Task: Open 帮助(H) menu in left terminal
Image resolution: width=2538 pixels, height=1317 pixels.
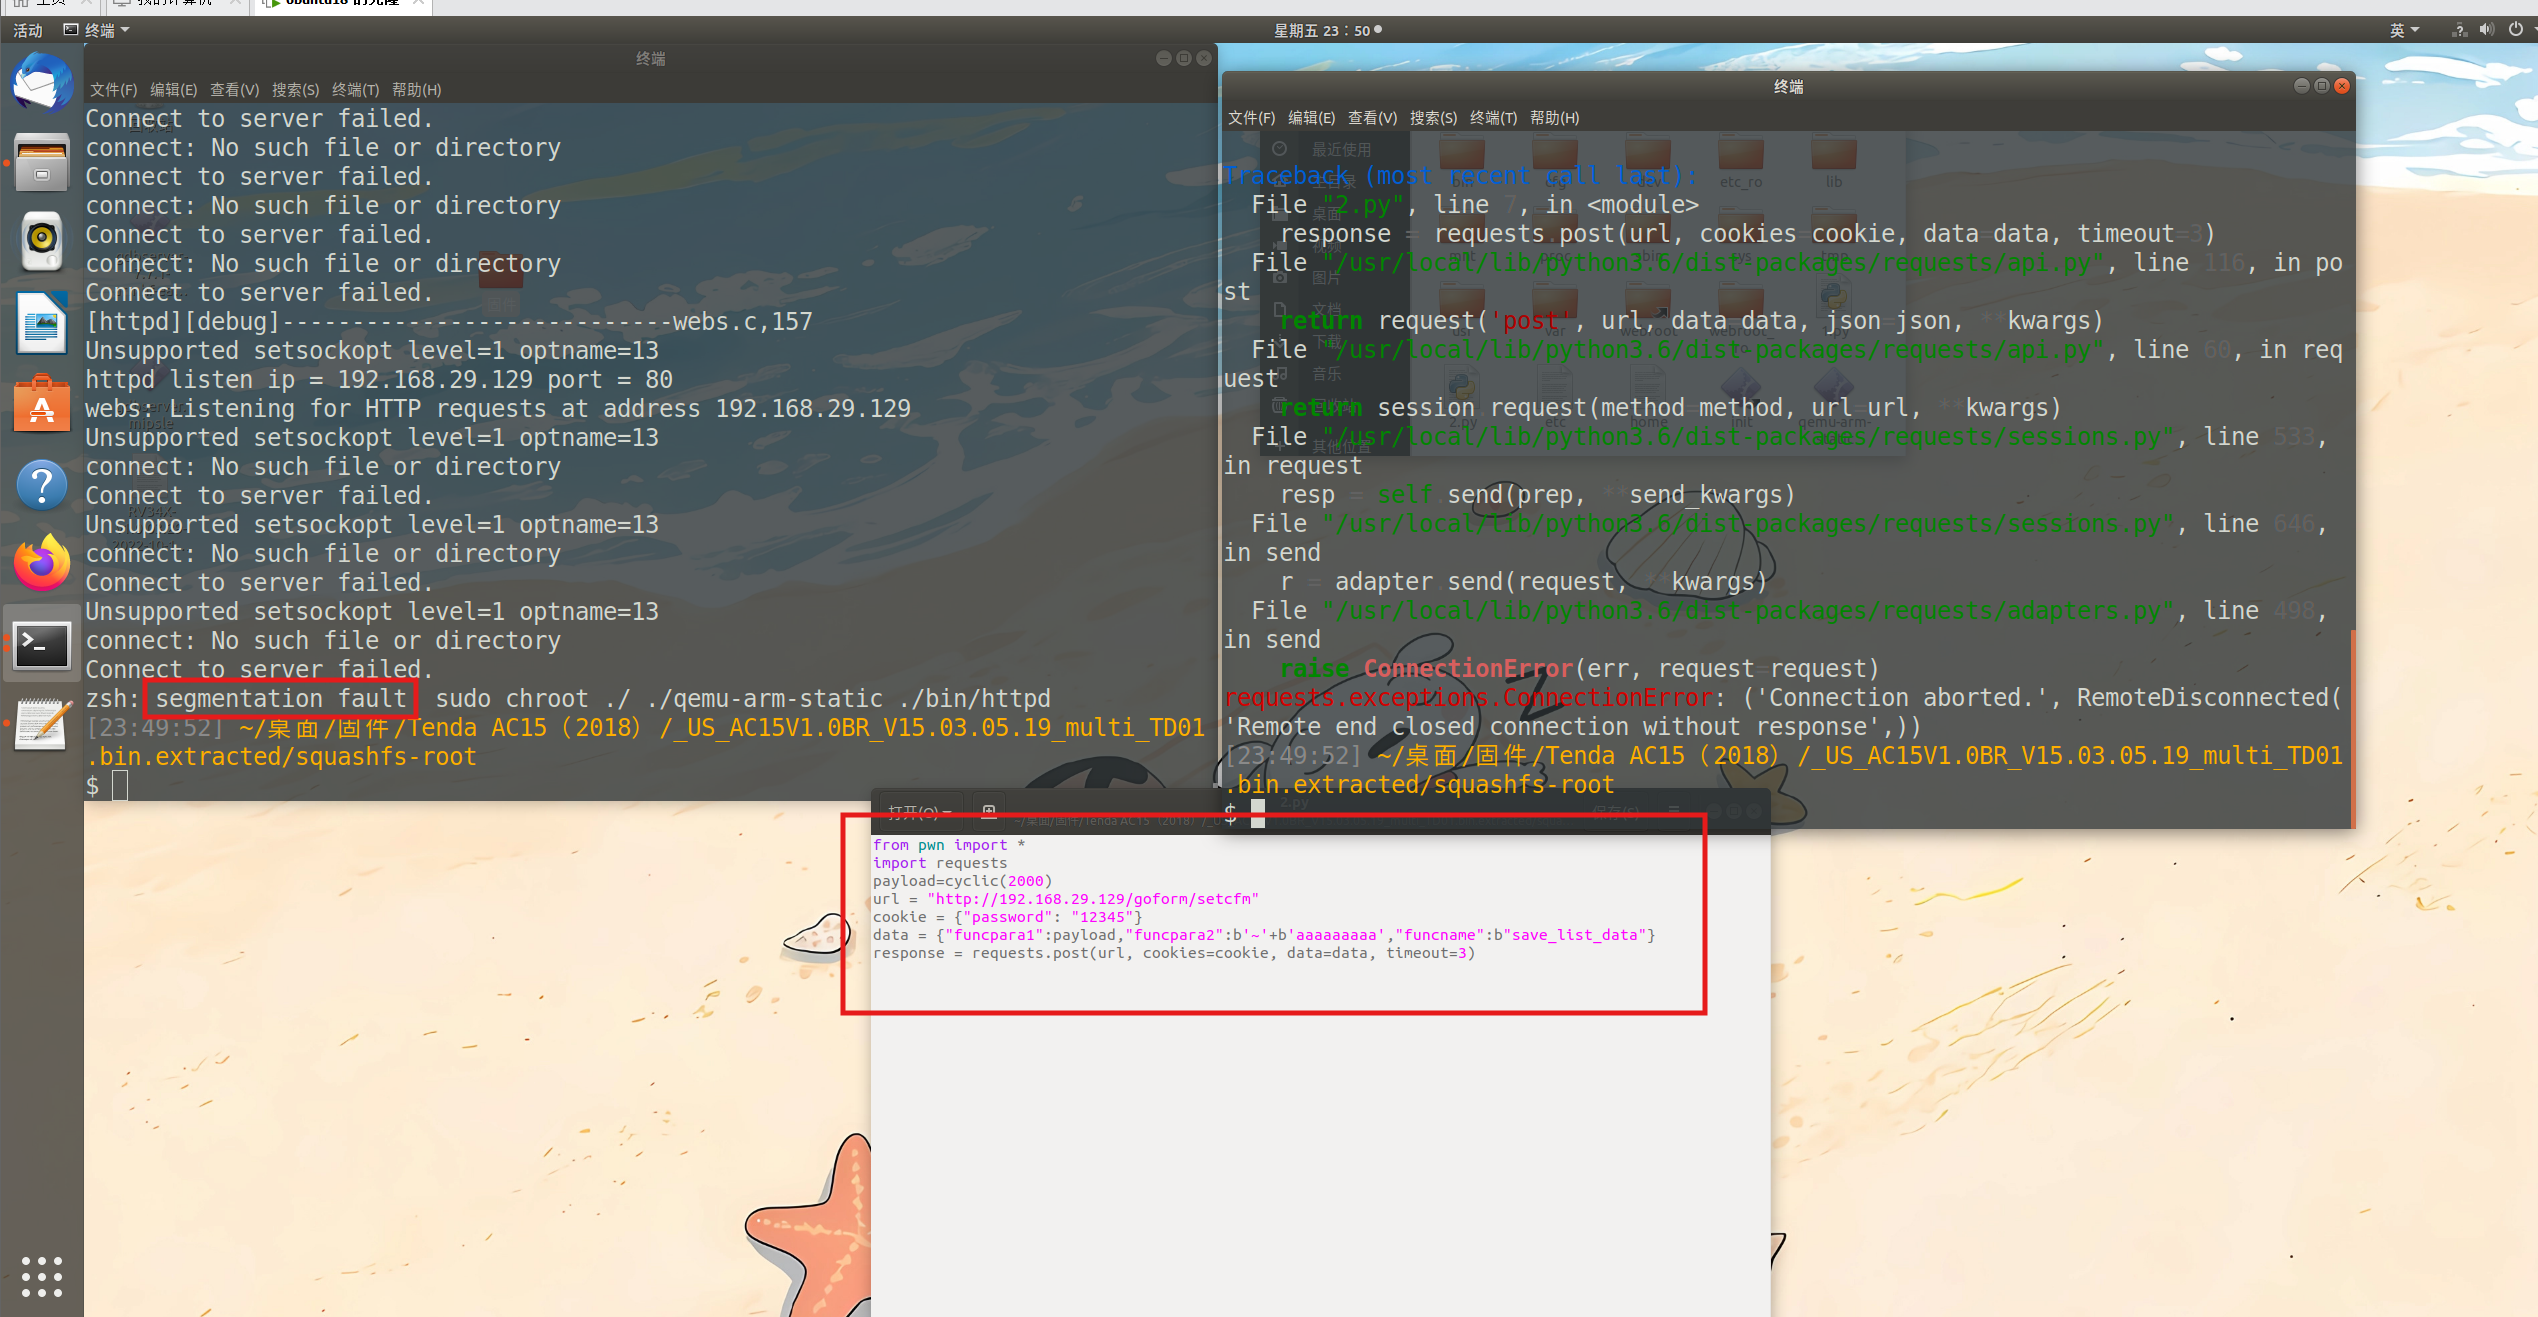Action: point(416,89)
